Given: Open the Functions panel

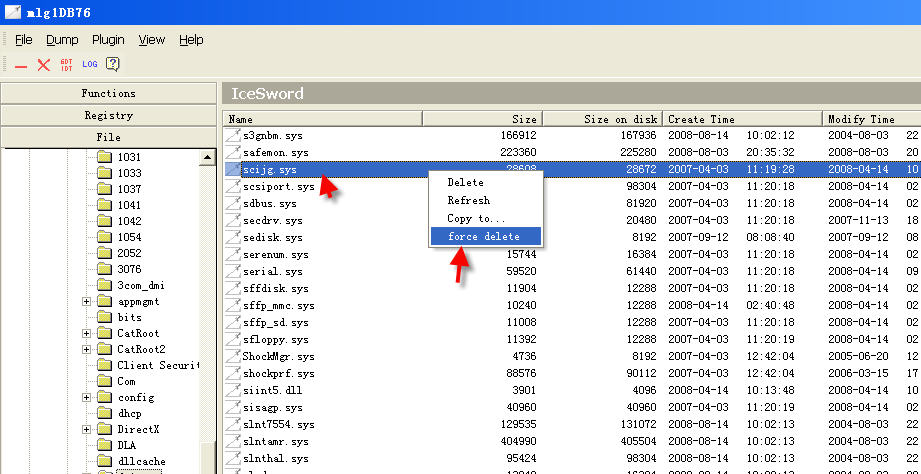Looking at the screenshot, I should click(x=108, y=93).
